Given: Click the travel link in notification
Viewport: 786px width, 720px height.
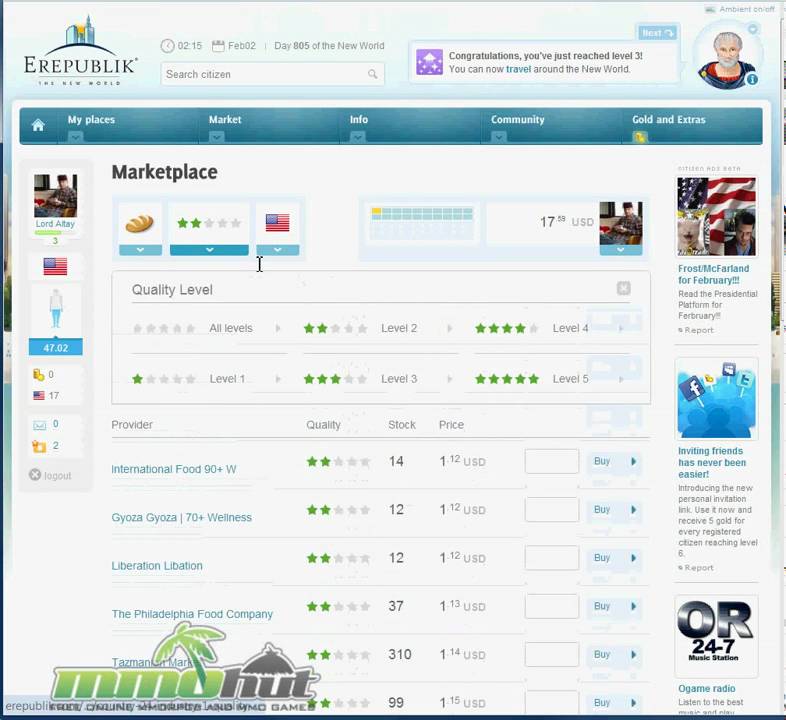Looking at the screenshot, I should [518, 69].
